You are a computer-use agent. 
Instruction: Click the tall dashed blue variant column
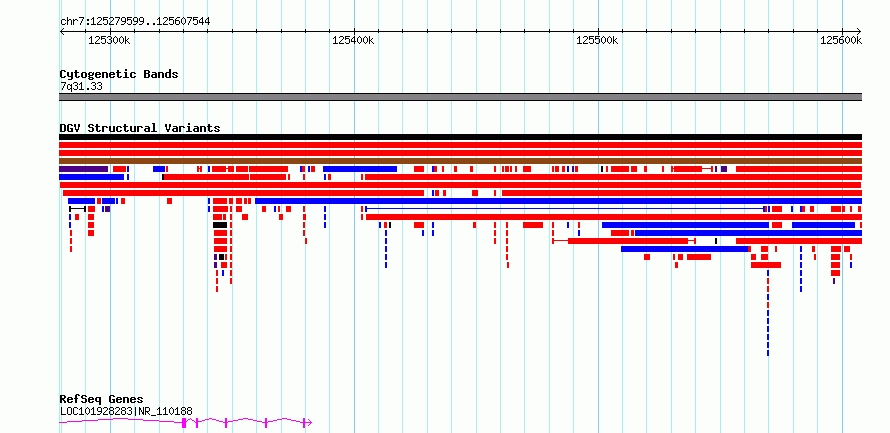768,313
